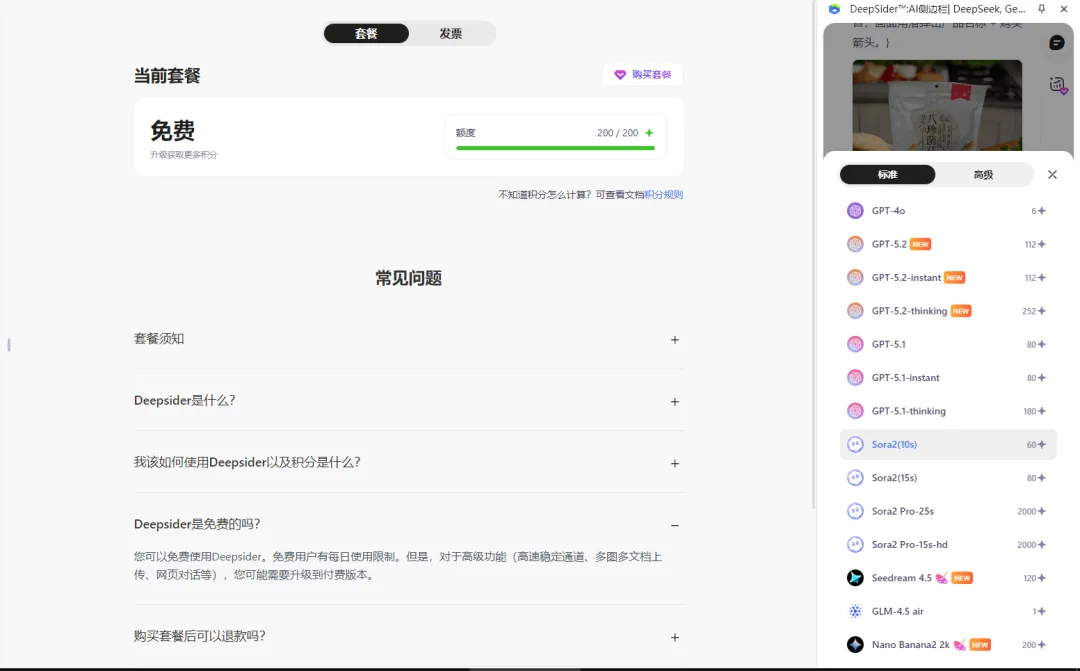Viewport: 1080px width, 671px height.
Task: Click the GPT-5.2-instant model icon
Action: coord(855,278)
